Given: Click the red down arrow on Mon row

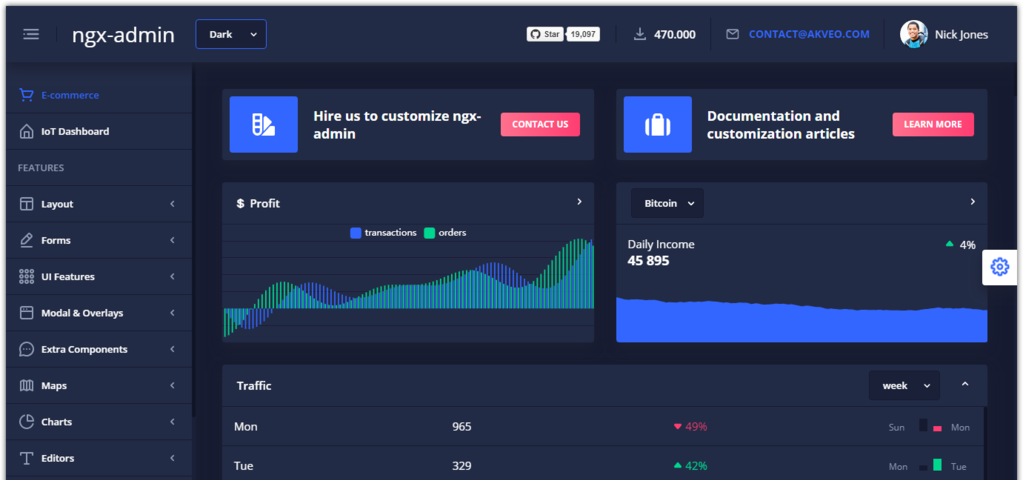Looking at the screenshot, I should tap(677, 427).
